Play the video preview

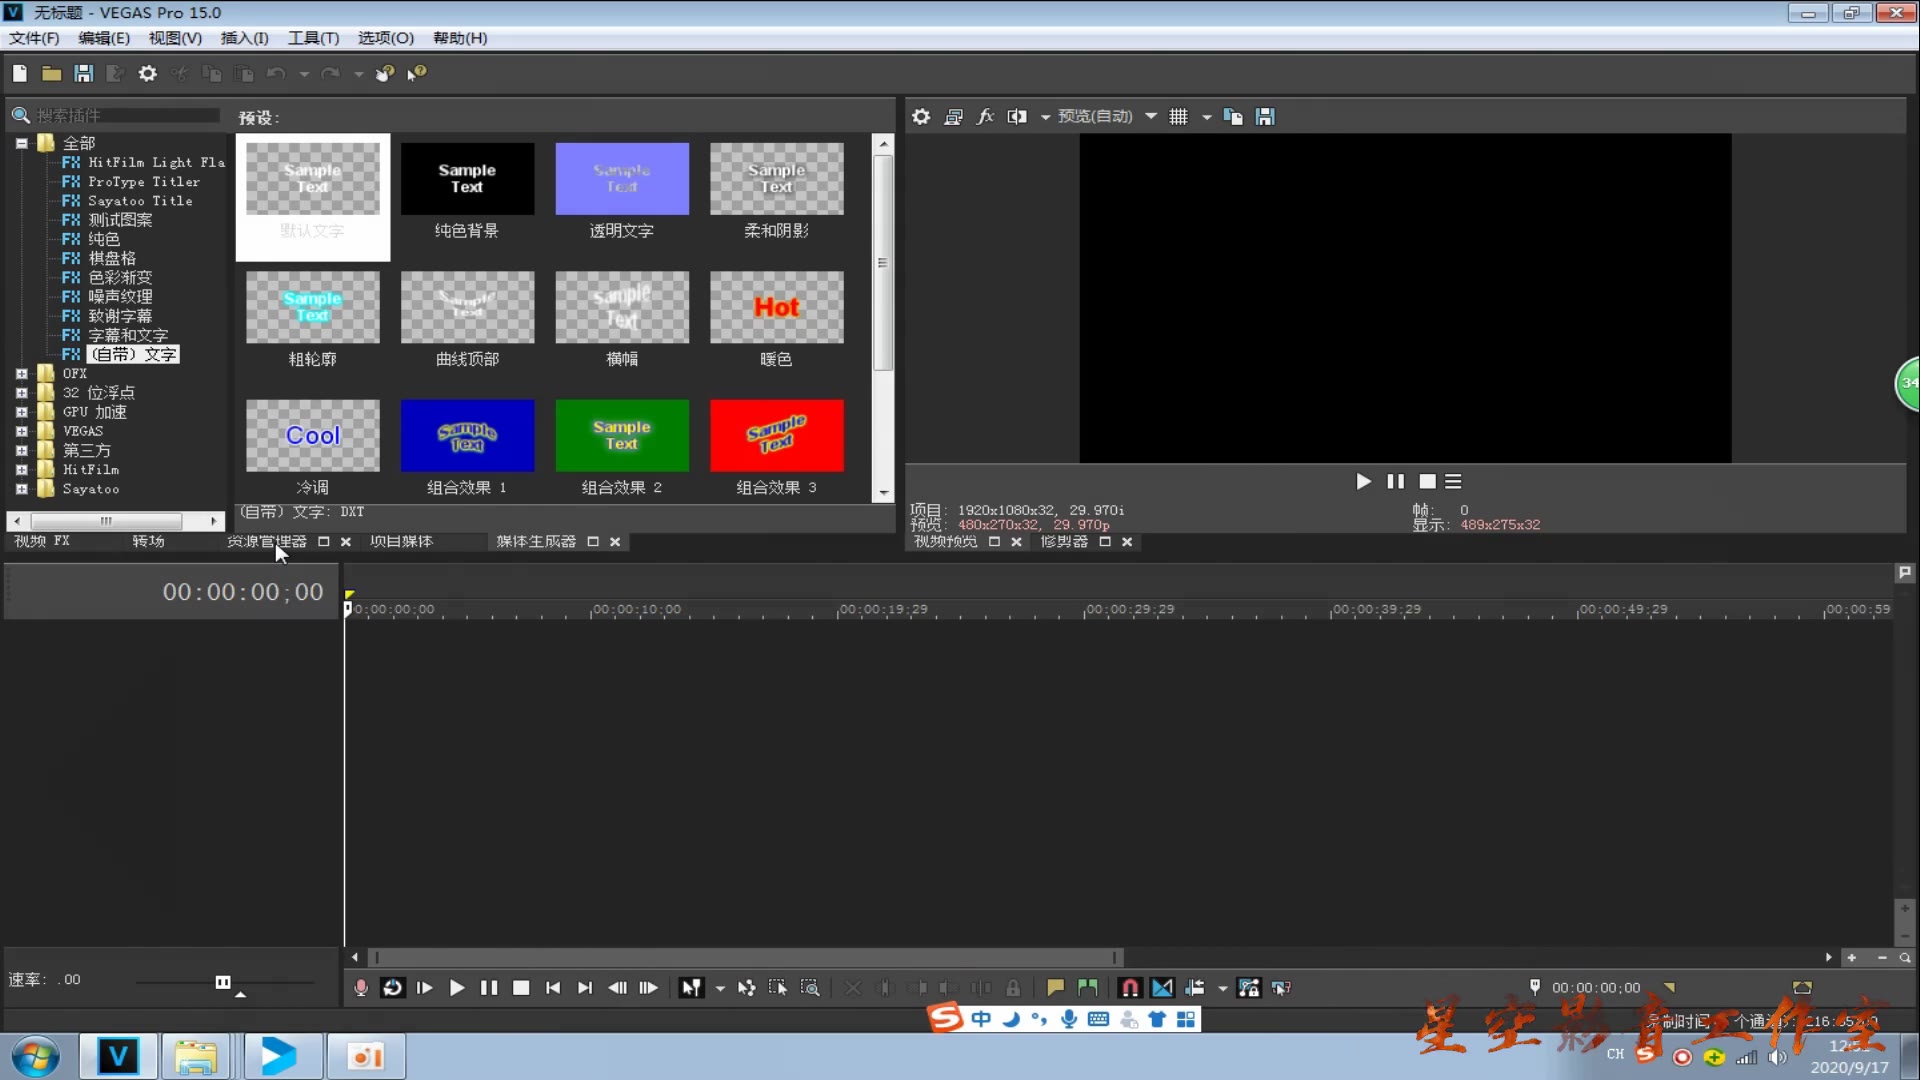click(1363, 482)
